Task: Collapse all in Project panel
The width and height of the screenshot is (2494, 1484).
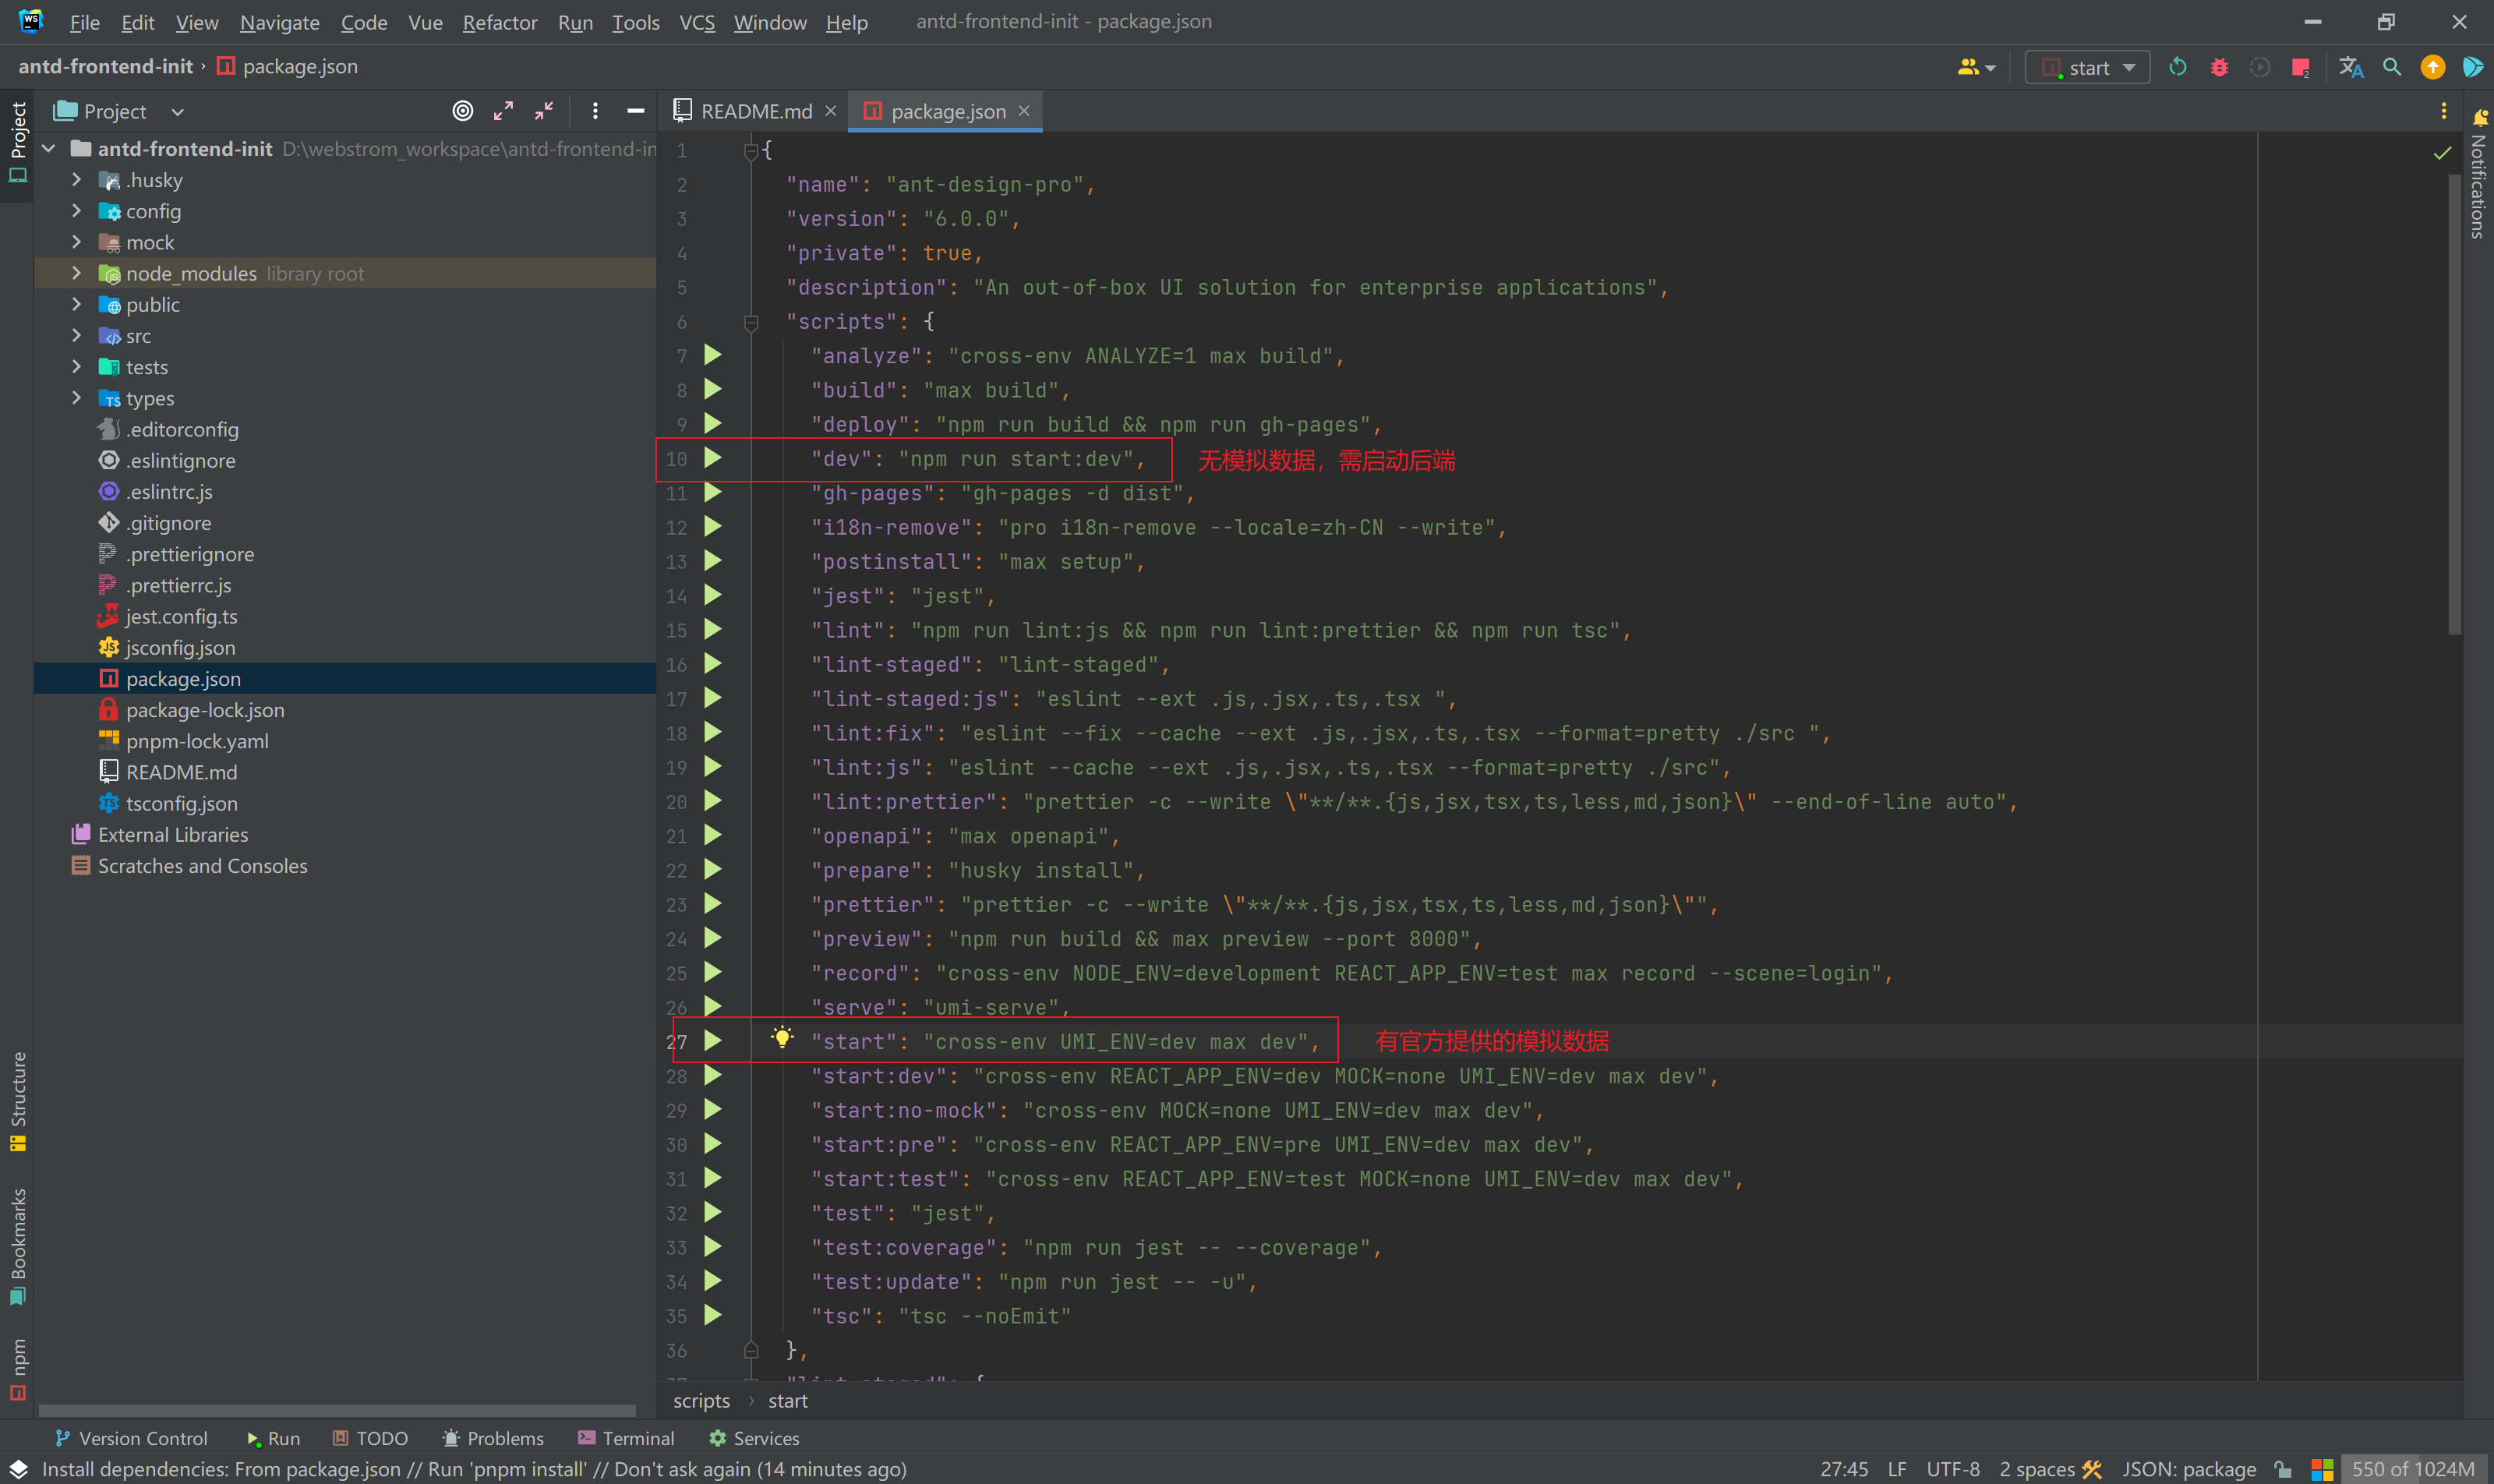Action: [544, 111]
